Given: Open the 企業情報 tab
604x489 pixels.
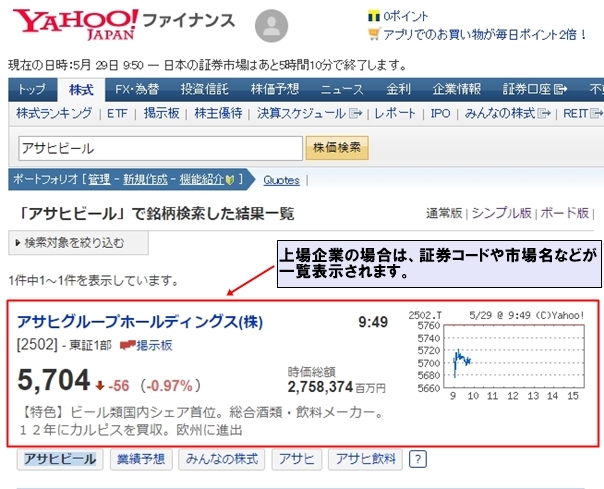Looking at the screenshot, I should [x=456, y=89].
